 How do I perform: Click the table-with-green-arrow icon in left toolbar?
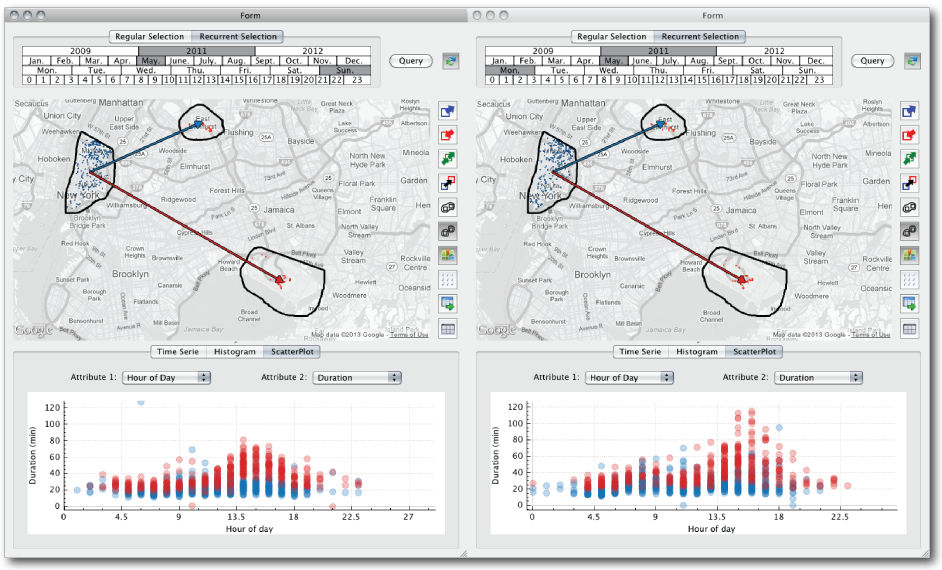[x=447, y=304]
